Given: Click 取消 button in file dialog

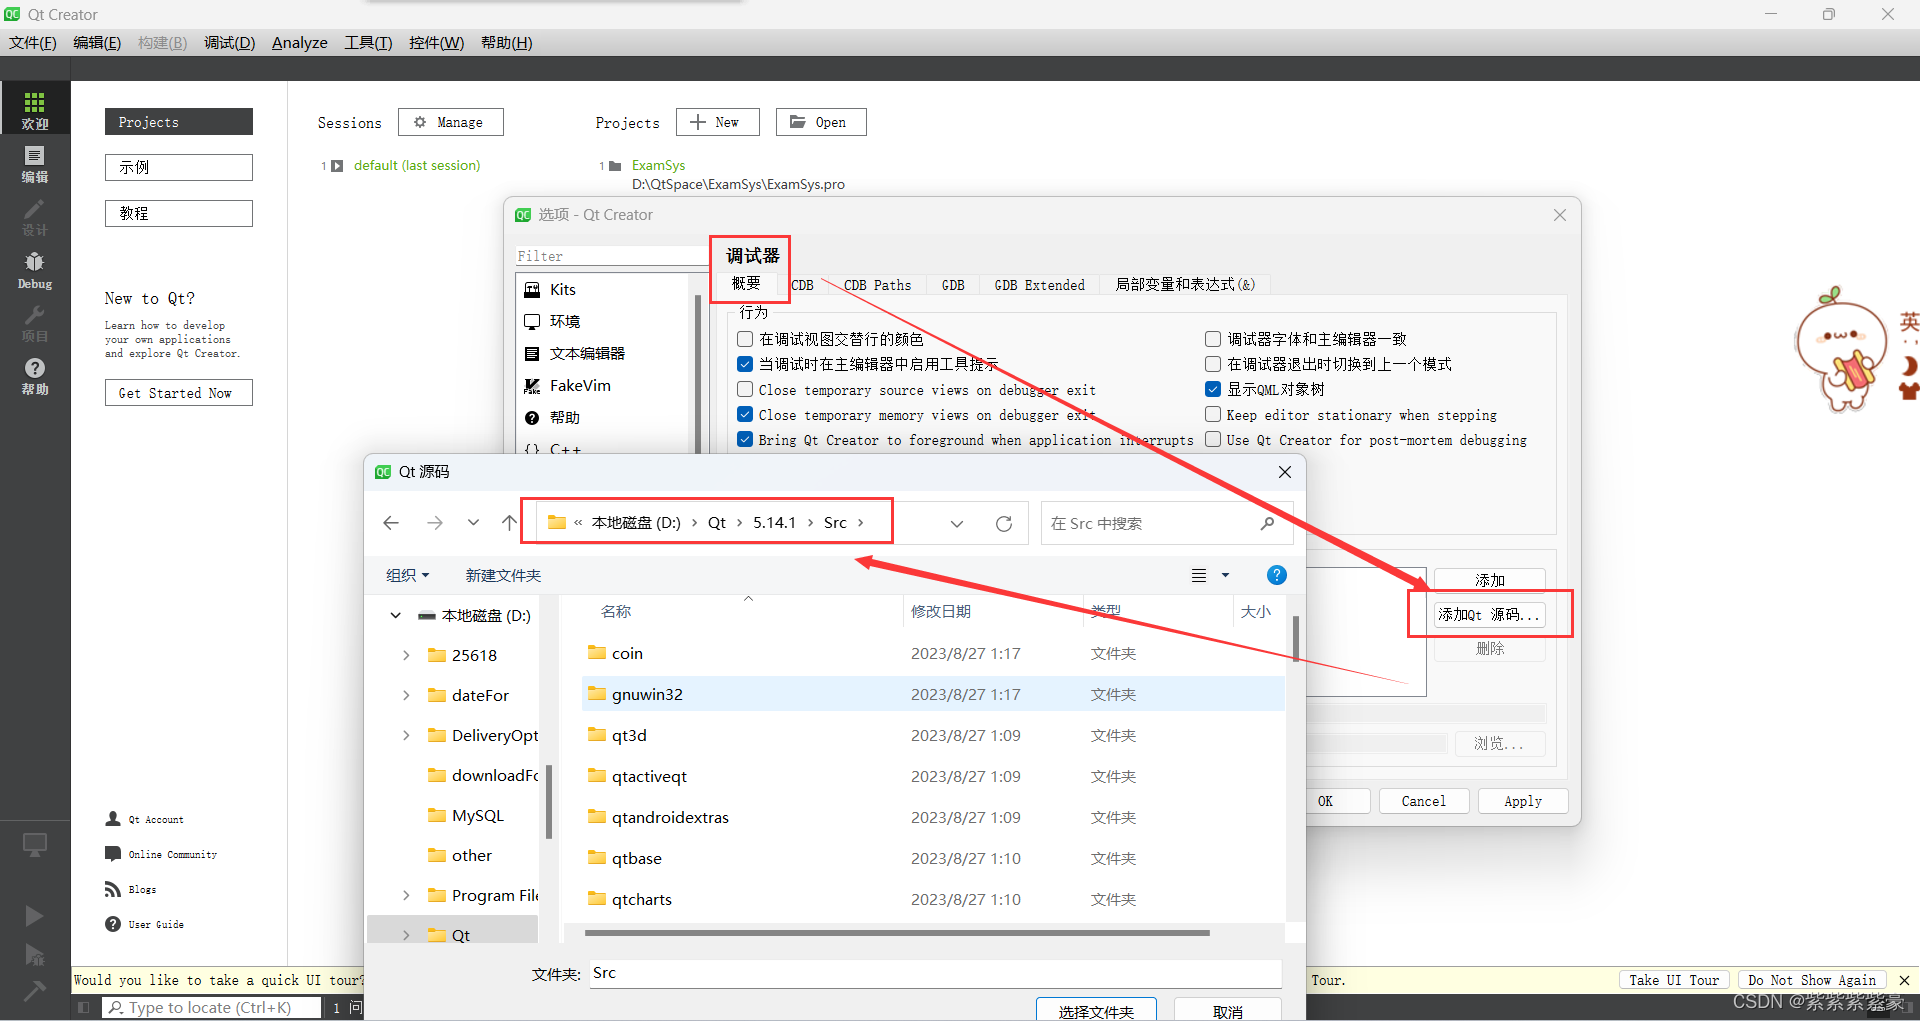Looking at the screenshot, I should pyautogui.click(x=1228, y=1010).
